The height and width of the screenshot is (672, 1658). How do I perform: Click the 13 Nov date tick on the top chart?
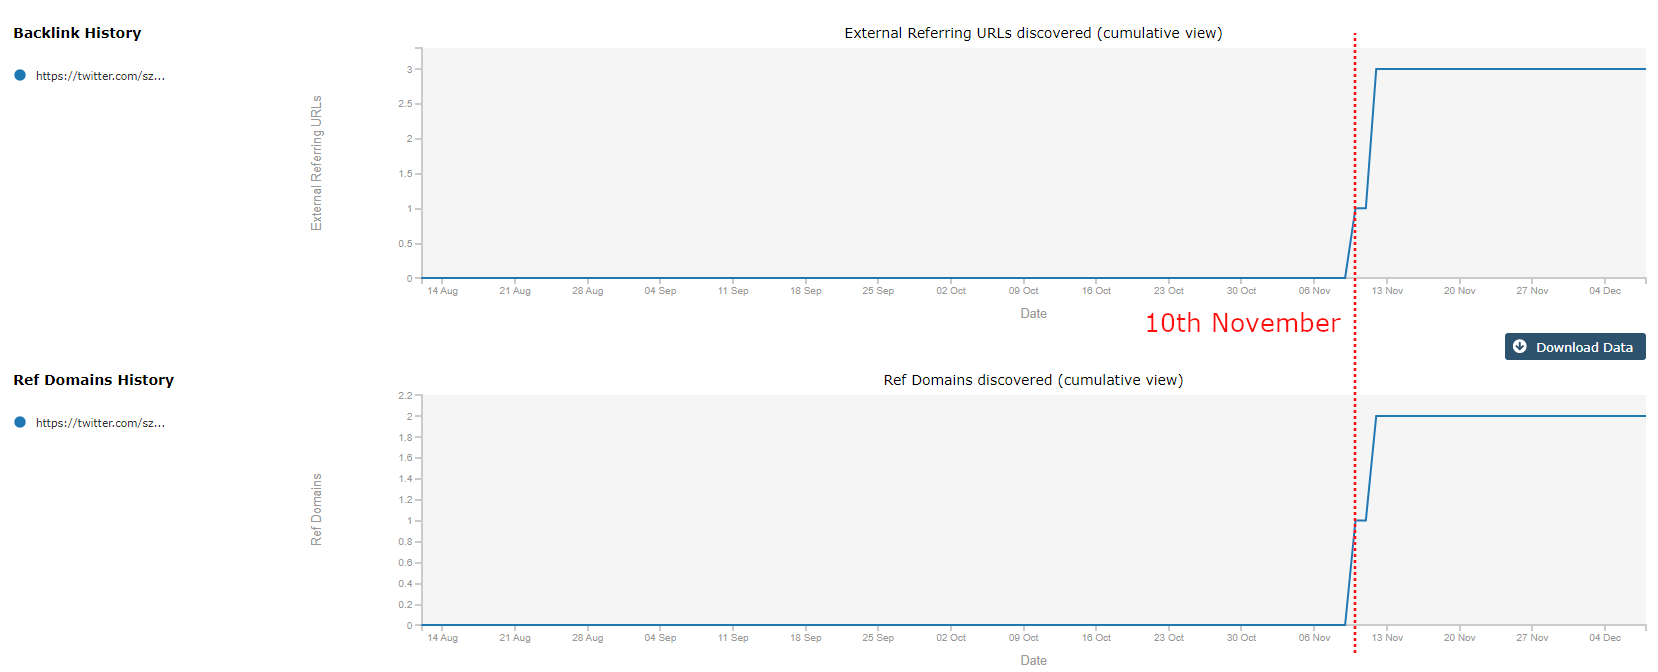[x=1387, y=291]
